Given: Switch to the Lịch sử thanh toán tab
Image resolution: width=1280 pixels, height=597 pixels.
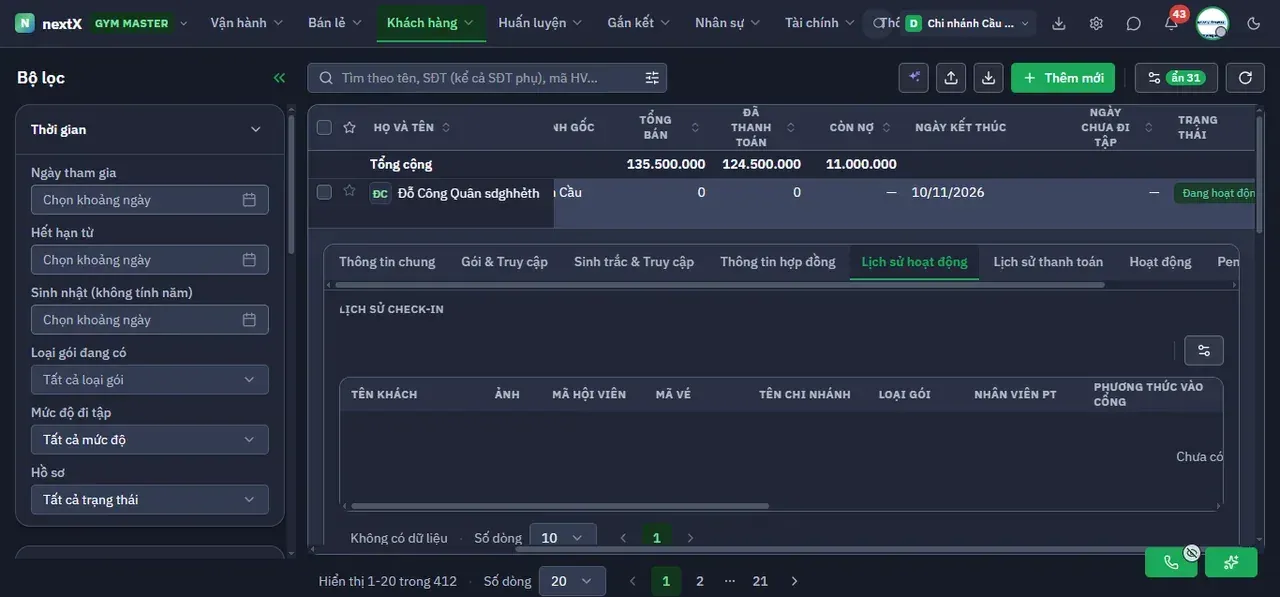Looking at the screenshot, I should [1048, 262].
